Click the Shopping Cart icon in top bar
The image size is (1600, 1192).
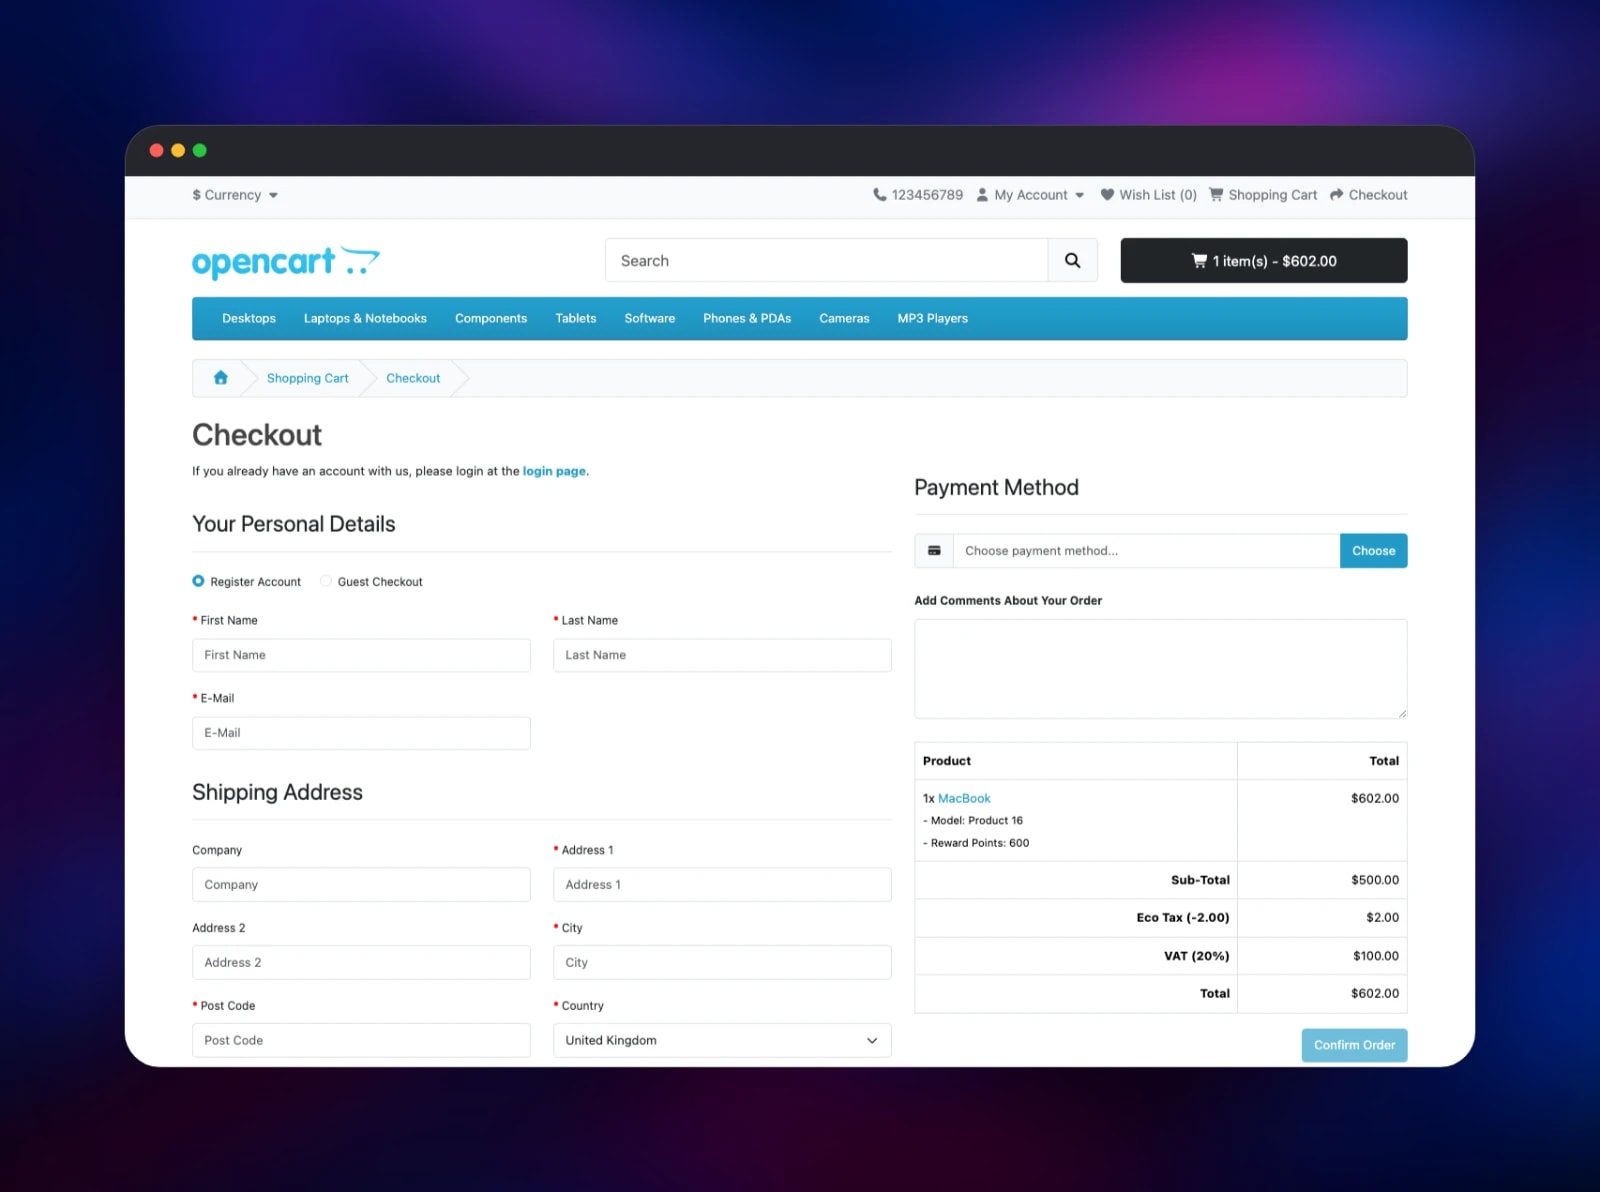coord(1216,195)
